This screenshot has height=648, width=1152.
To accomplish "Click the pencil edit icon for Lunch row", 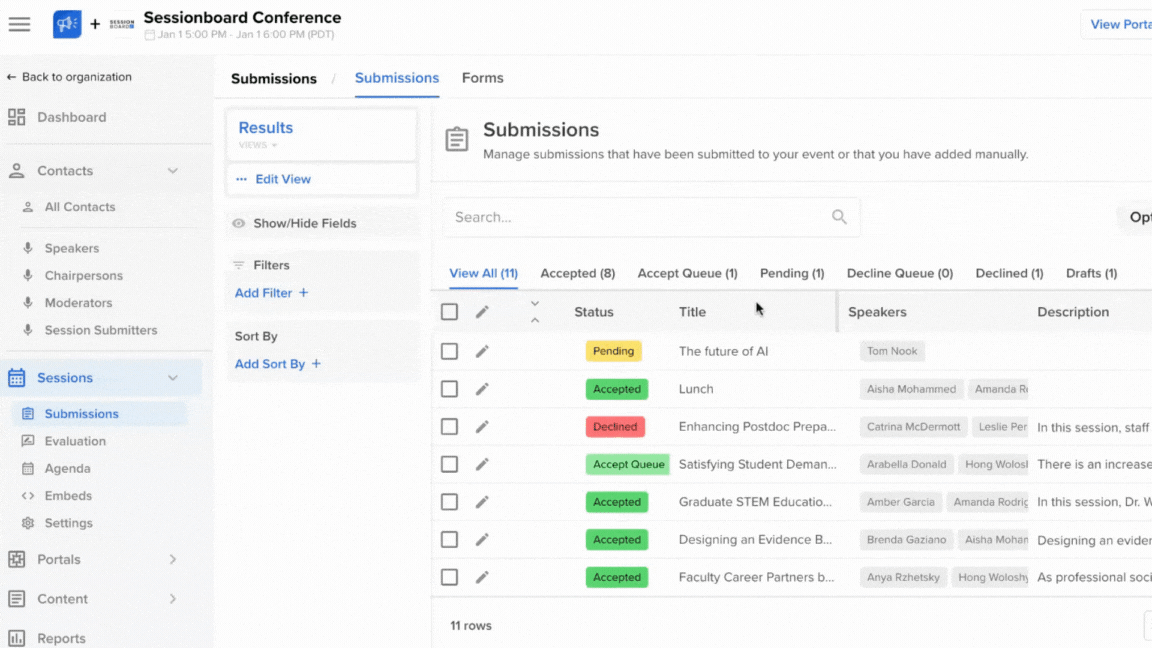I will coord(482,389).
